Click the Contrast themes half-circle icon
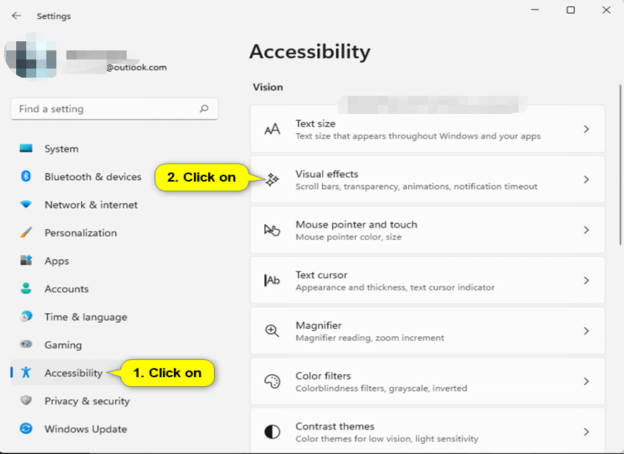Image resolution: width=624 pixels, height=454 pixels. click(272, 432)
